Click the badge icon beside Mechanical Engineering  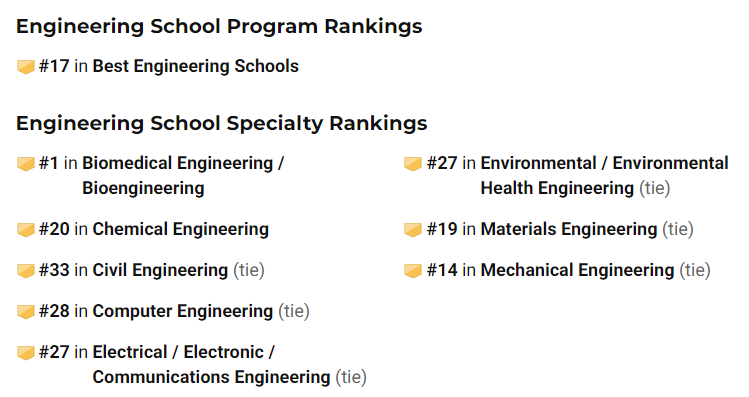click(x=413, y=270)
